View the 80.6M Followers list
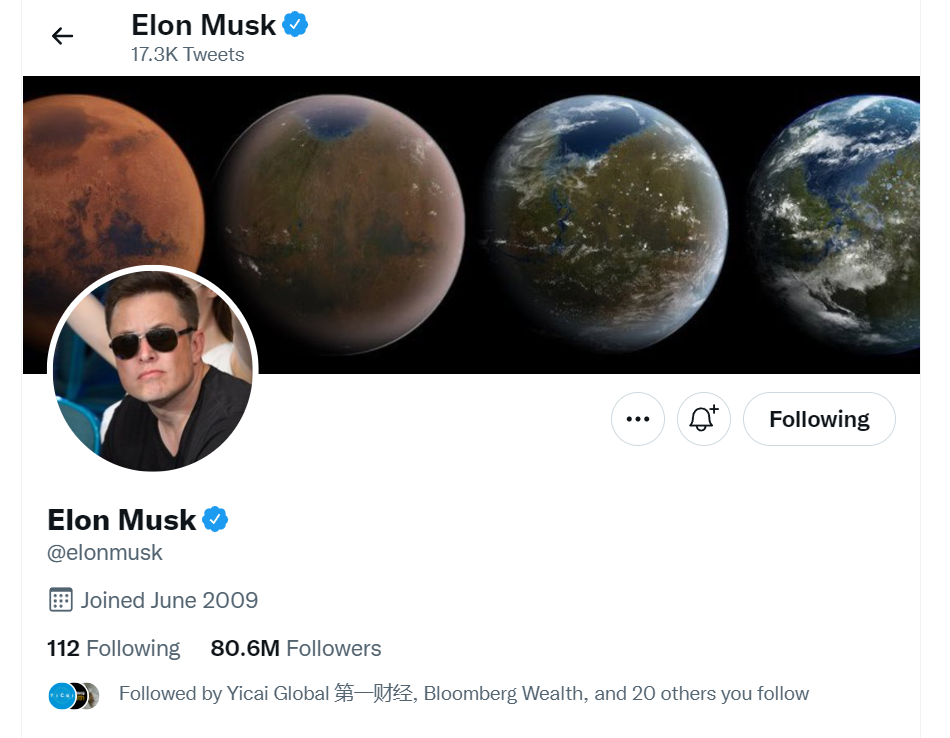950x738 pixels. (296, 648)
